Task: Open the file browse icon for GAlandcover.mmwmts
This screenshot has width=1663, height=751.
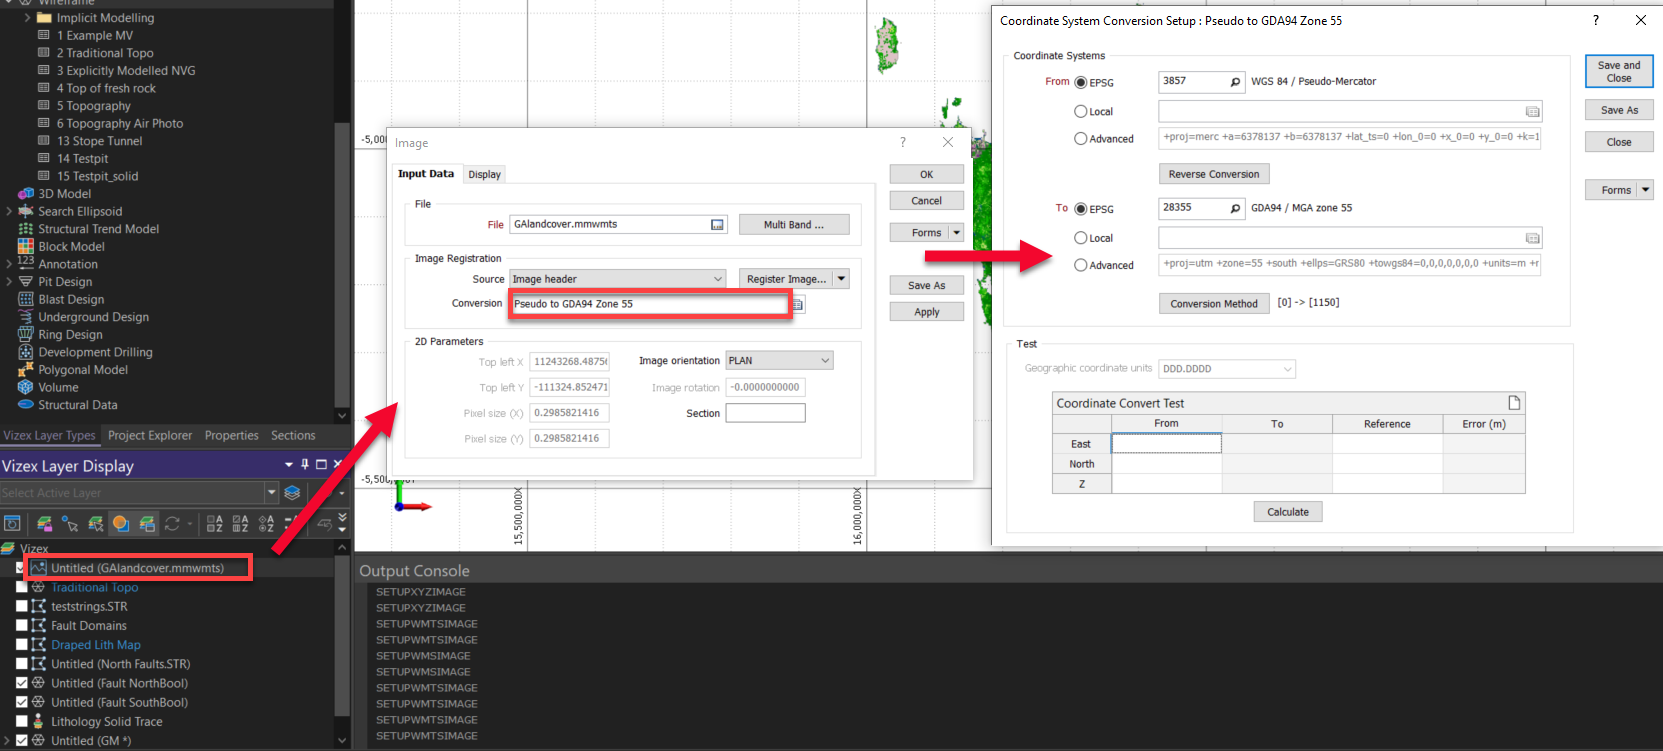Action: tap(717, 225)
